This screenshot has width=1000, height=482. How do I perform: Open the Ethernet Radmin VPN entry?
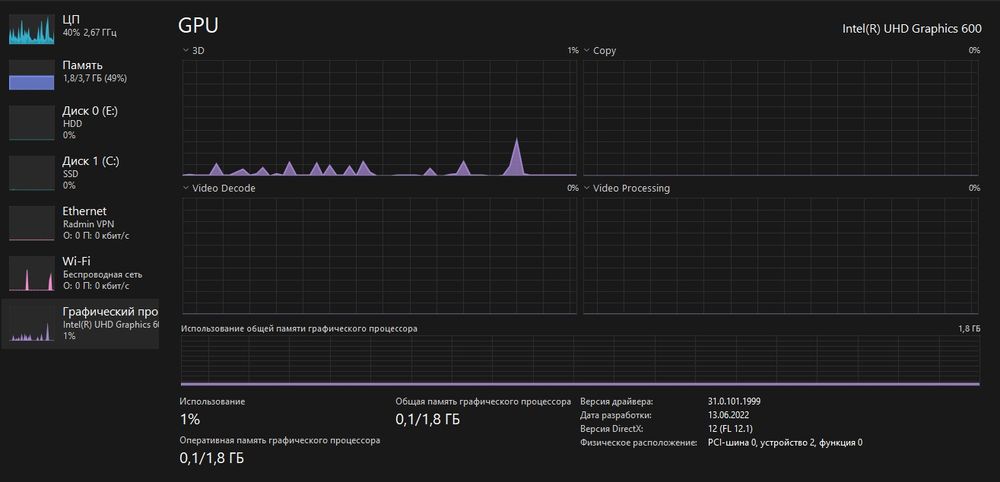click(x=80, y=223)
